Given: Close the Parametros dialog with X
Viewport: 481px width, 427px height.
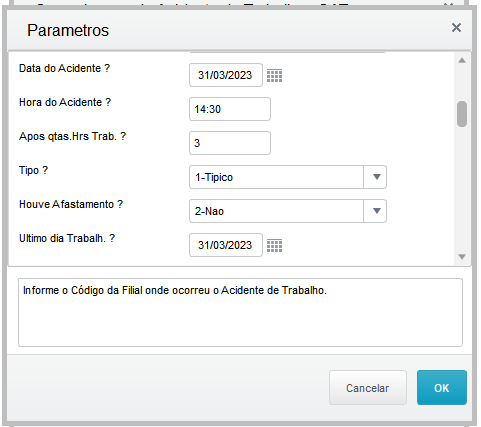Looking at the screenshot, I should click(456, 28).
